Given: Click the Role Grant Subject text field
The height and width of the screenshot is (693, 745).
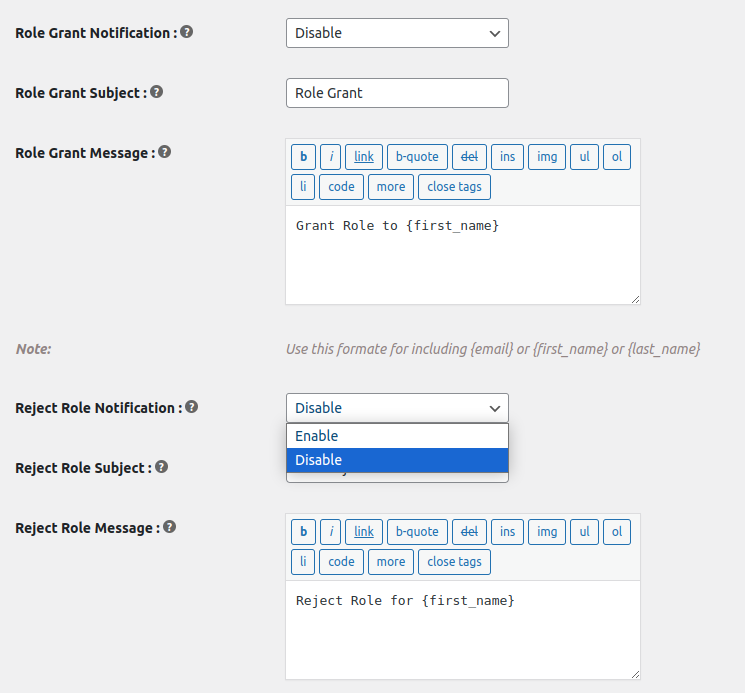Looking at the screenshot, I should click(x=397, y=93).
